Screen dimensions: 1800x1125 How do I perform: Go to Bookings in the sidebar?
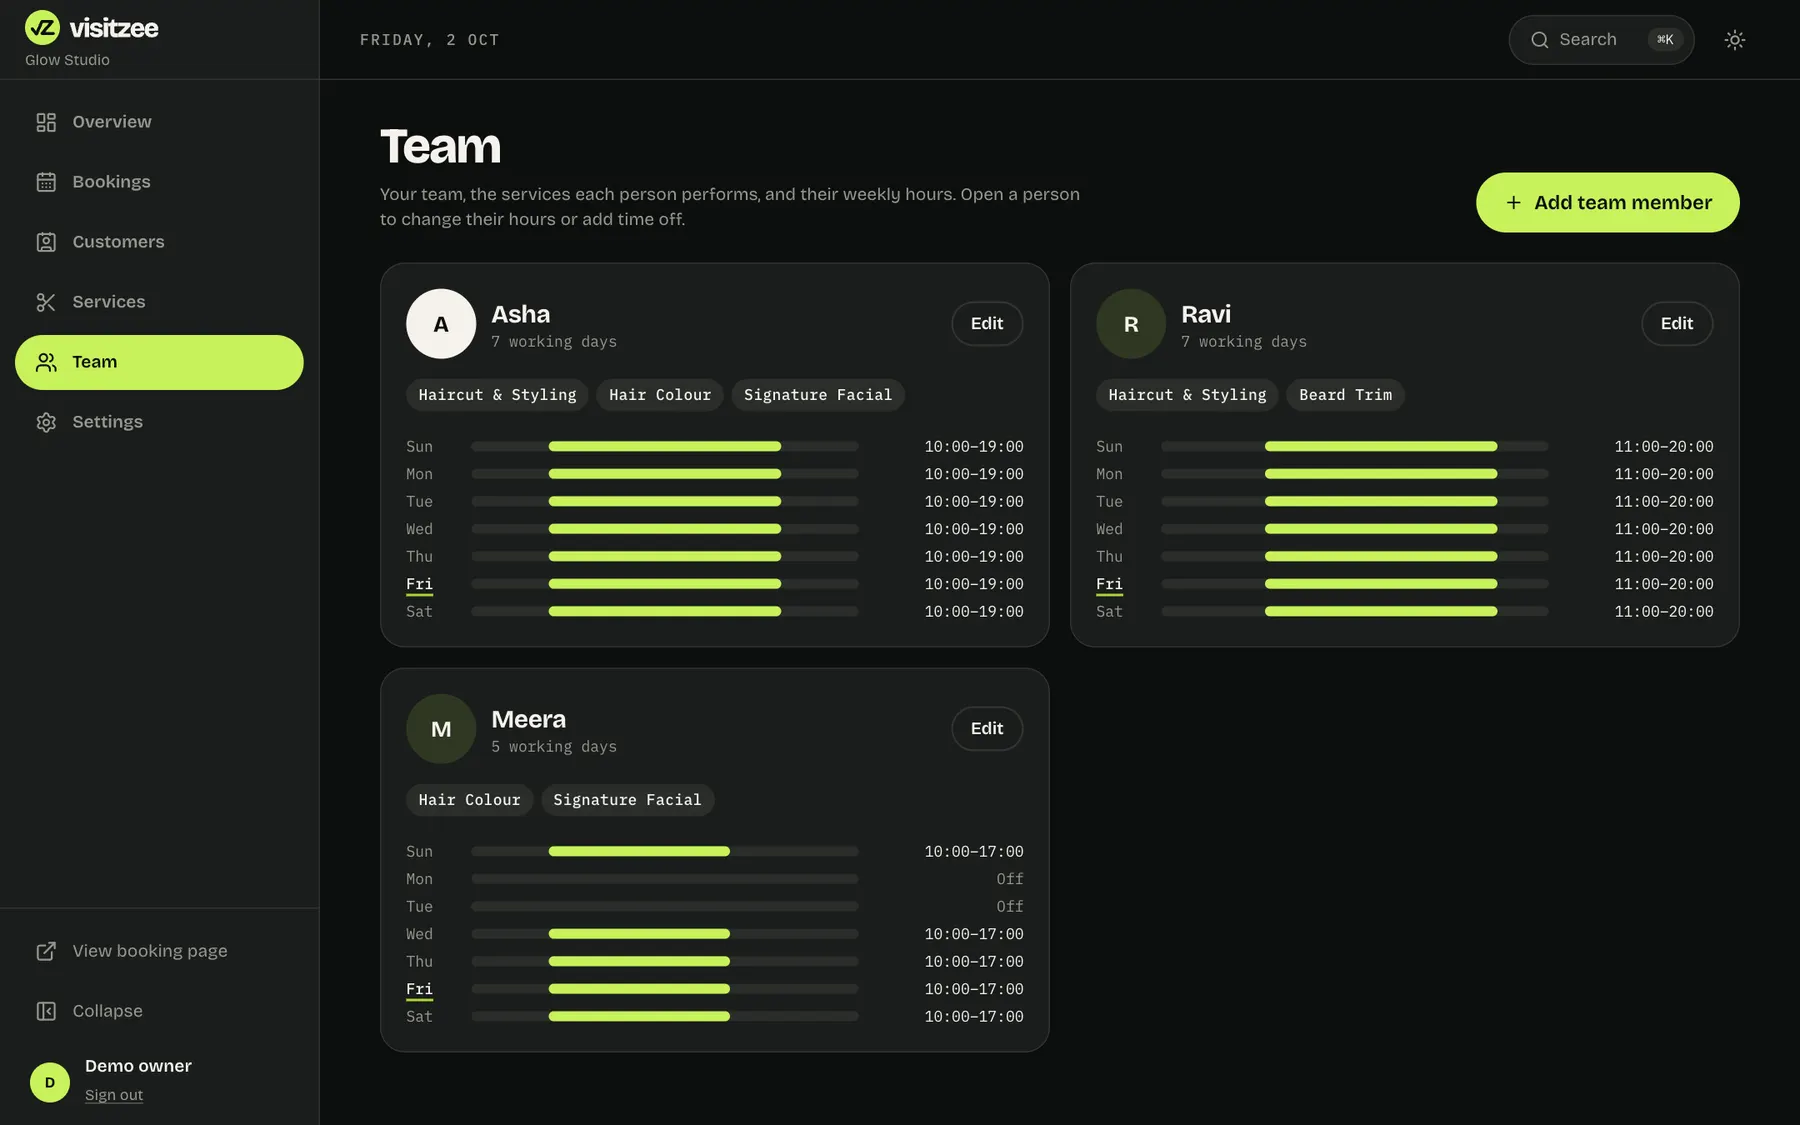click(x=159, y=182)
